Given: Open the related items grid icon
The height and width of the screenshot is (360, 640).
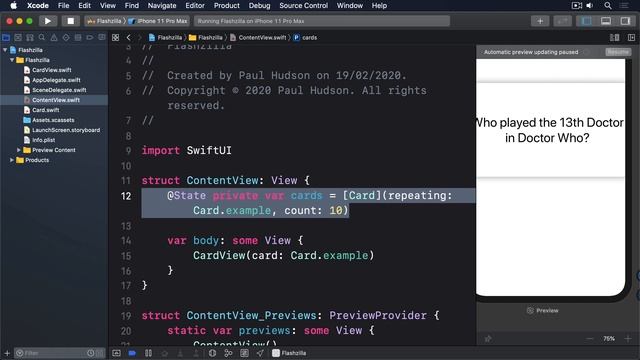Looking at the screenshot, I should coord(116,38).
